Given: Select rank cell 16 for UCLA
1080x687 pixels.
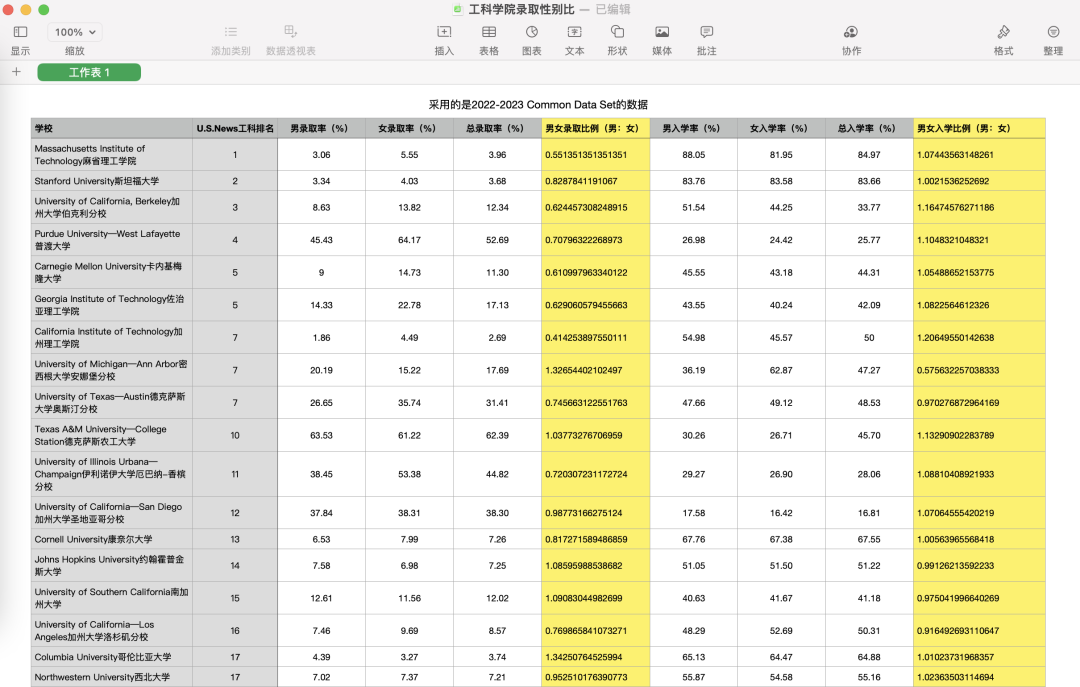Looking at the screenshot, I should click(x=235, y=630).
